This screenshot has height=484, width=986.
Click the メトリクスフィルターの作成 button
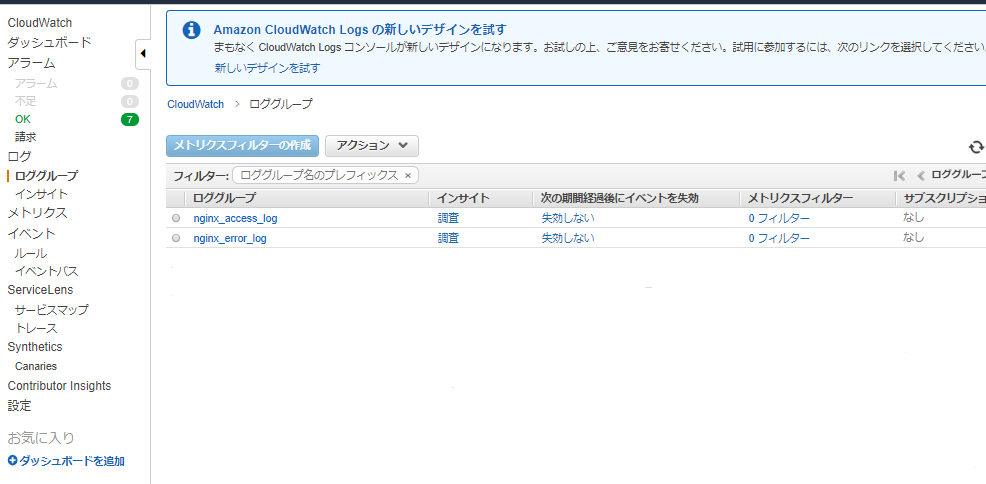[242, 146]
